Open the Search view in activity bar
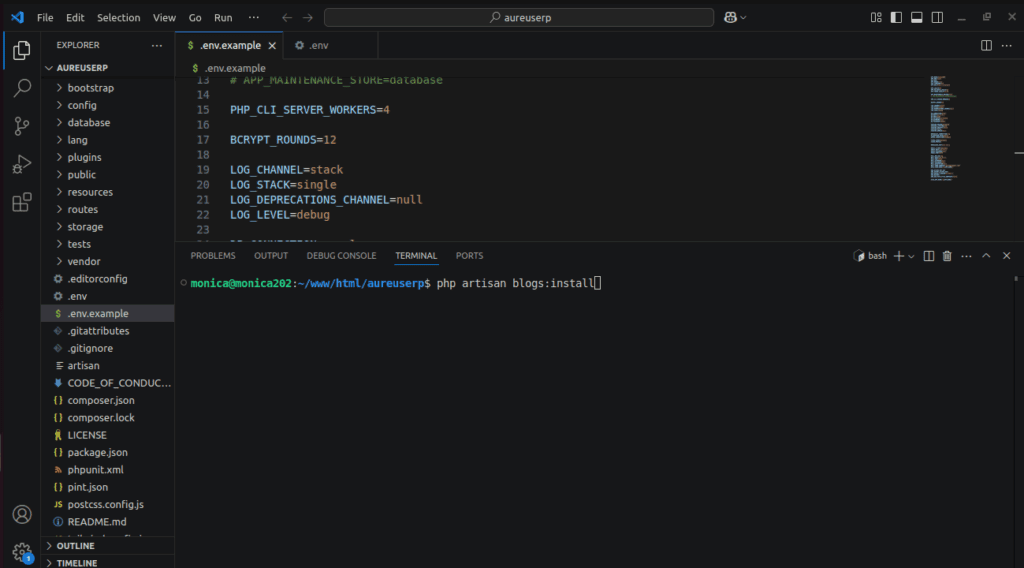 click(x=22, y=87)
